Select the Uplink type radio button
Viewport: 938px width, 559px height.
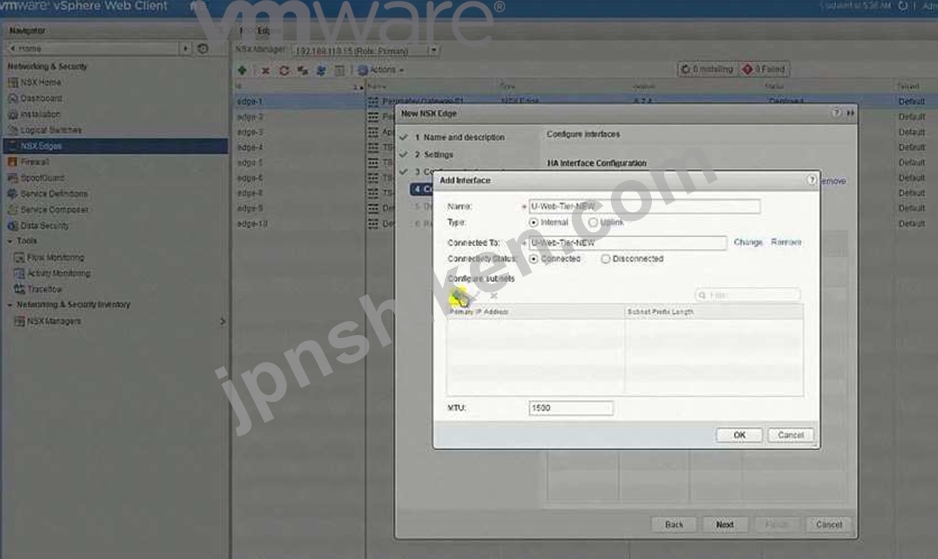[x=593, y=222]
